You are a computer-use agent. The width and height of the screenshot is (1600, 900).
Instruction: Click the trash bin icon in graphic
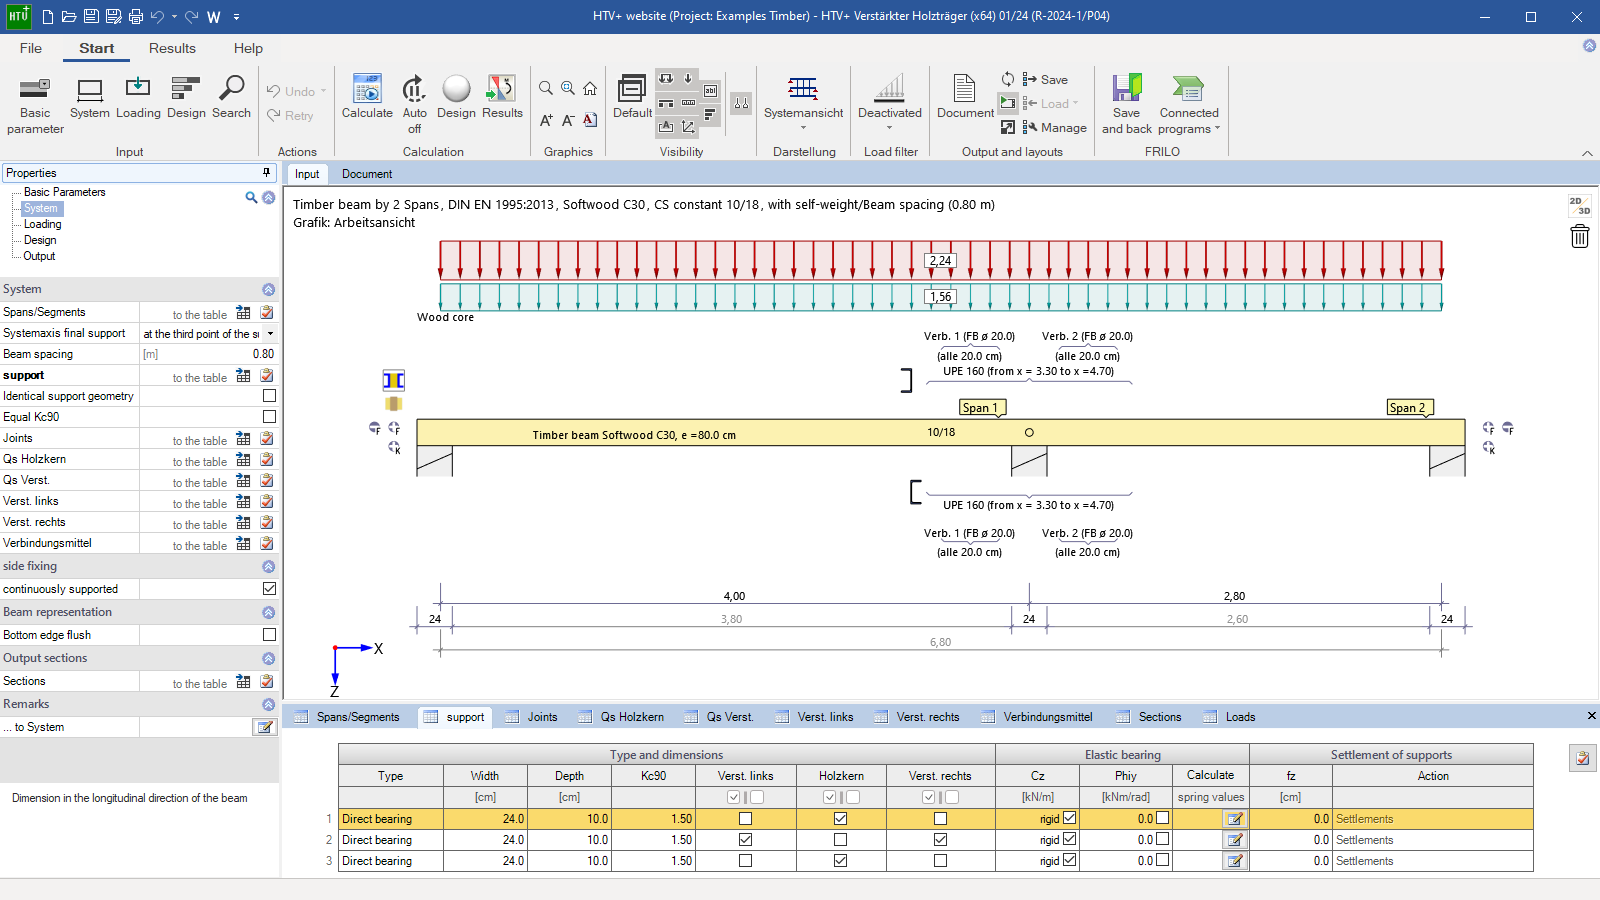pyautogui.click(x=1580, y=236)
